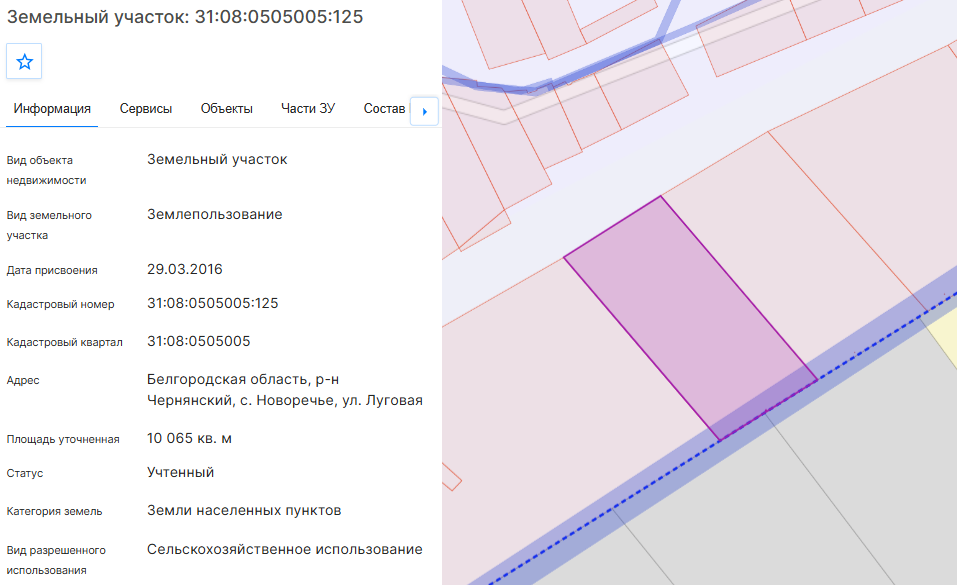Click cadastral number value 31:08:0505005:125
The width and height of the screenshot is (957, 585).
[212, 303]
